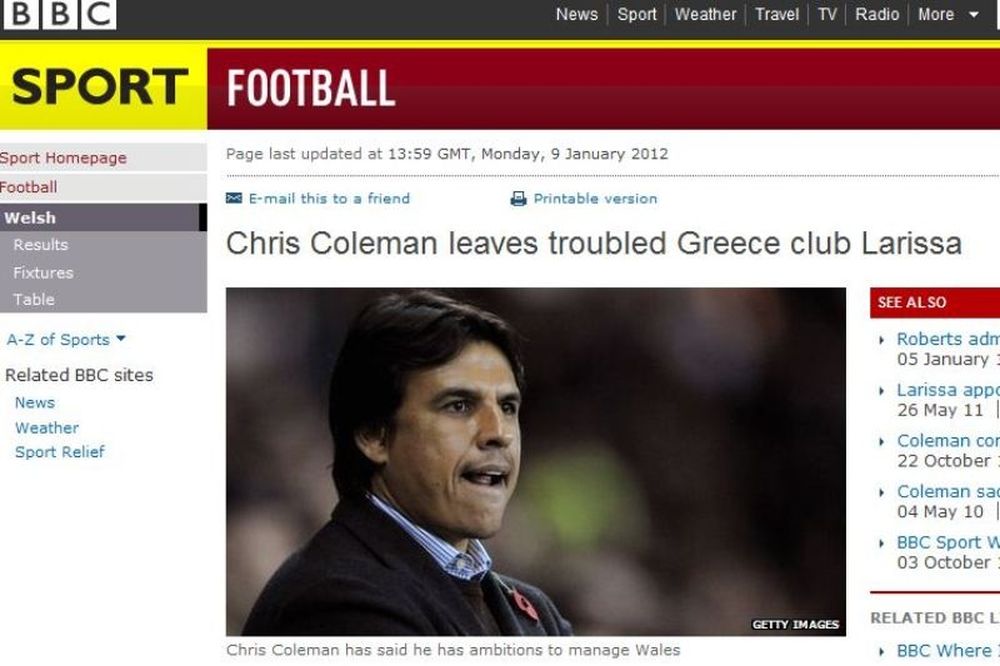Click the envelope icon for e-mail sharing

[x=234, y=198]
